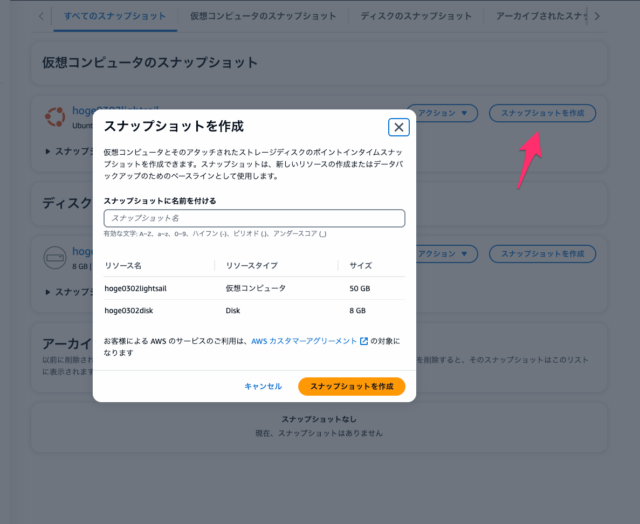Click the 50 GB size cell
The height and width of the screenshot is (524, 640).
point(360,289)
